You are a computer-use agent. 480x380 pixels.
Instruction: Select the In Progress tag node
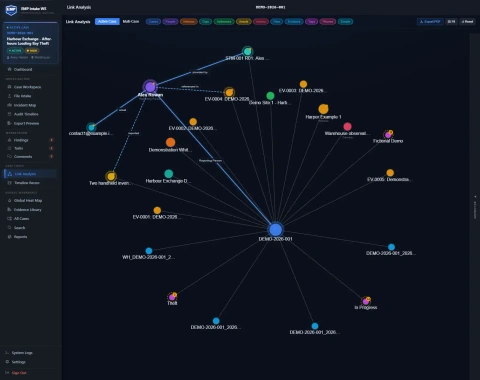coord(366,301)
